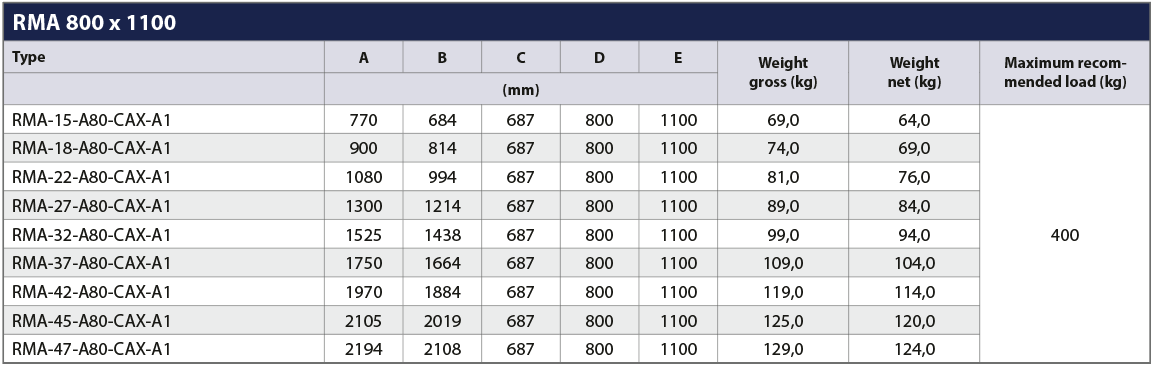
Task: Click gross weight 109,0
Action: click(x=783, y=263)
